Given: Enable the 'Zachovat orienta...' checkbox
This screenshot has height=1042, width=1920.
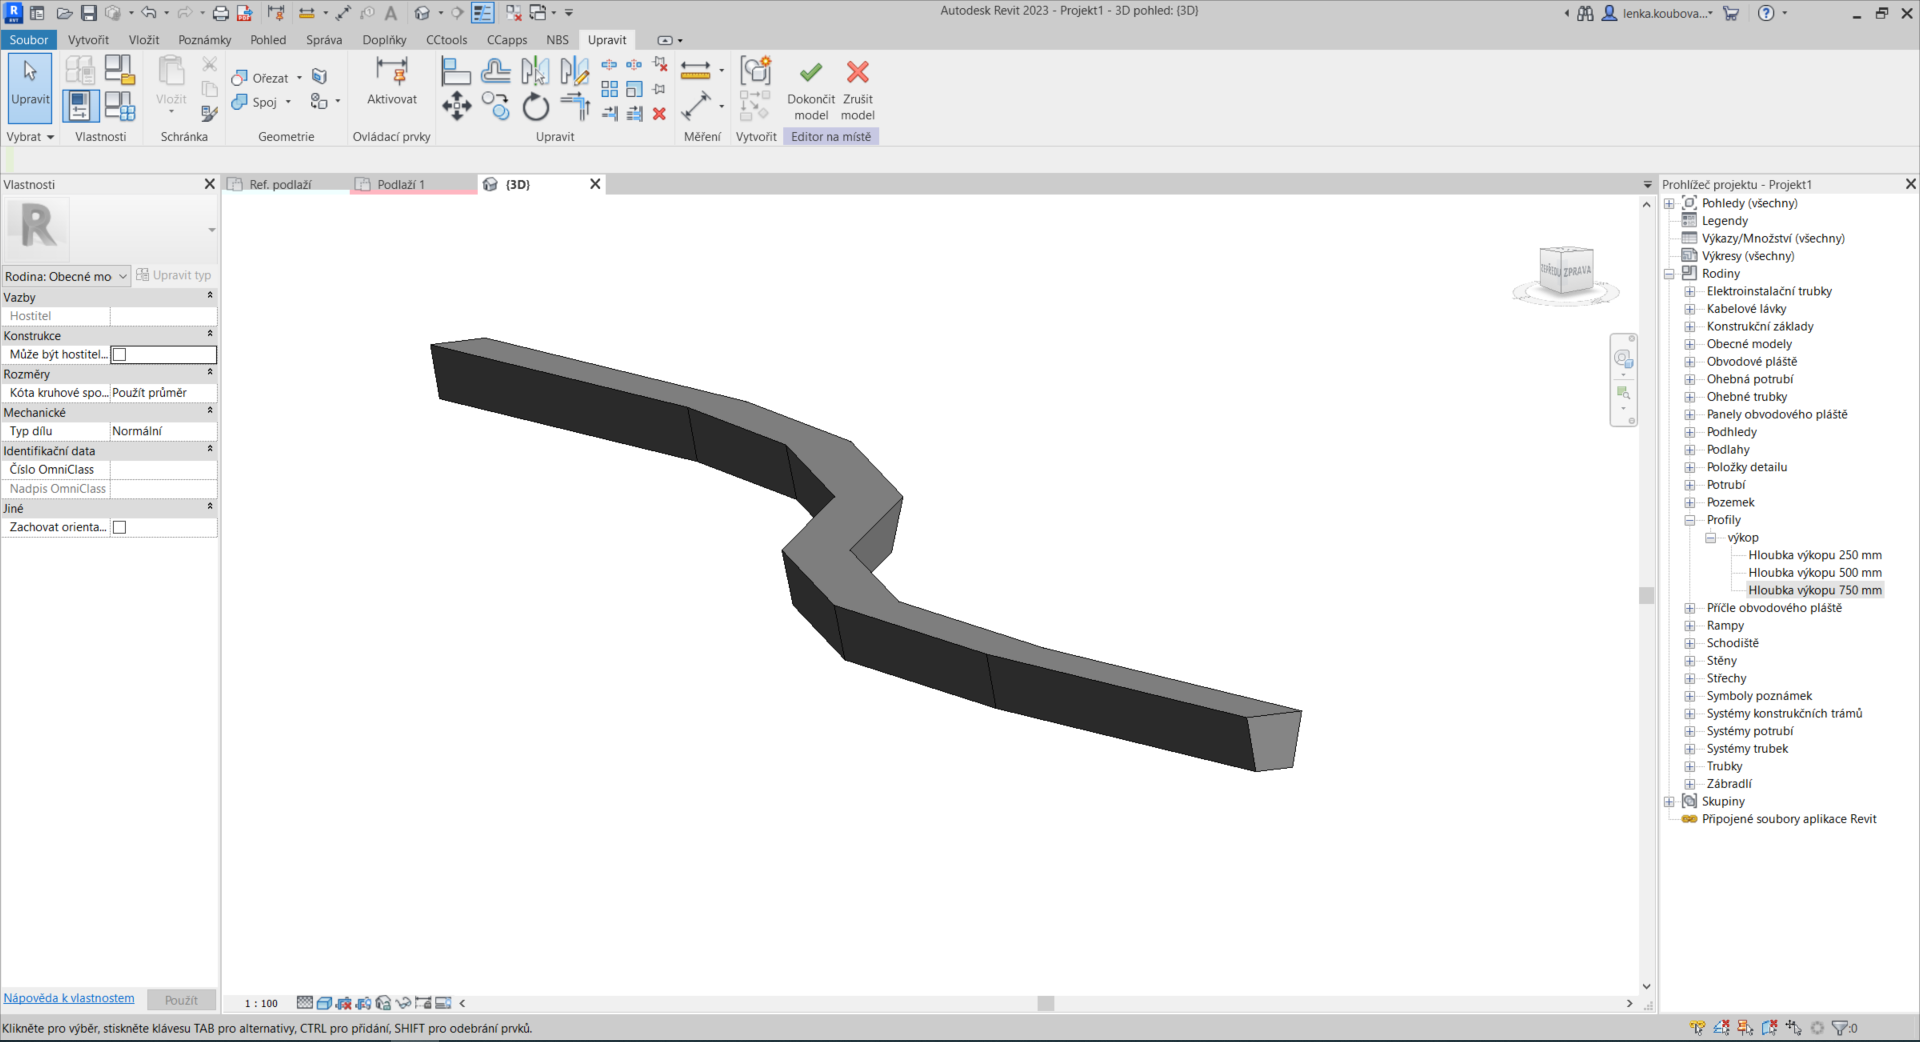Looking at the screenshot, I should click(x=120, y=527).
